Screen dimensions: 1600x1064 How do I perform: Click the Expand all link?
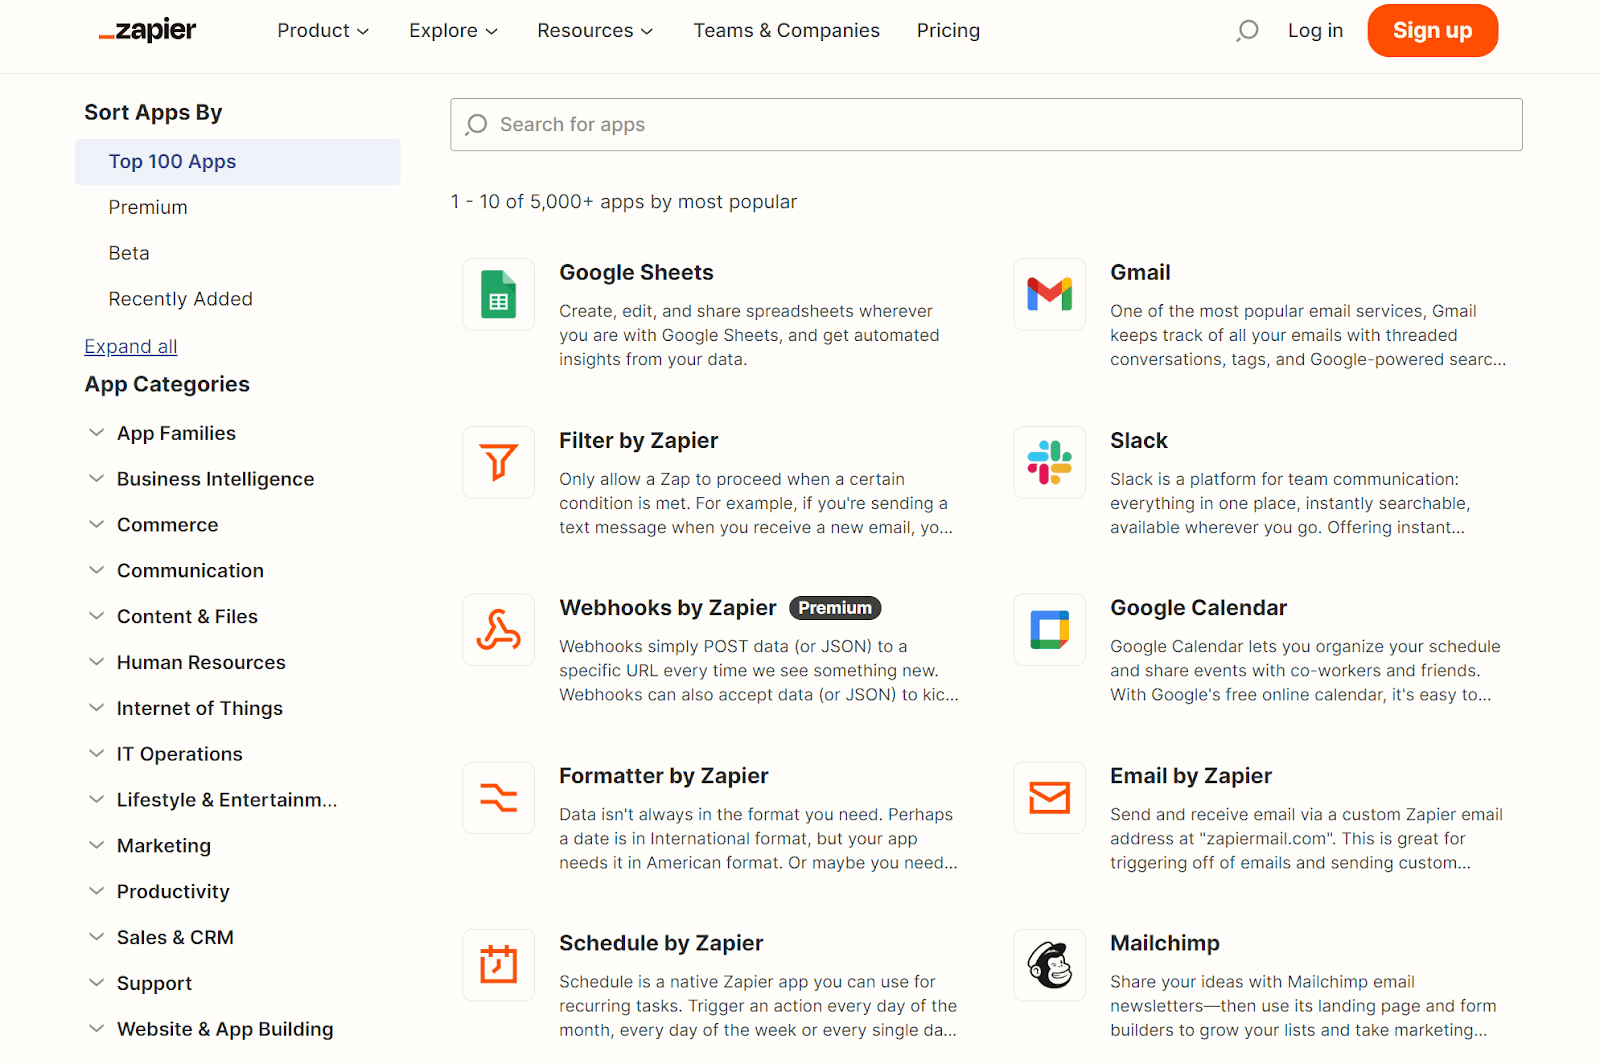point(131,346)
